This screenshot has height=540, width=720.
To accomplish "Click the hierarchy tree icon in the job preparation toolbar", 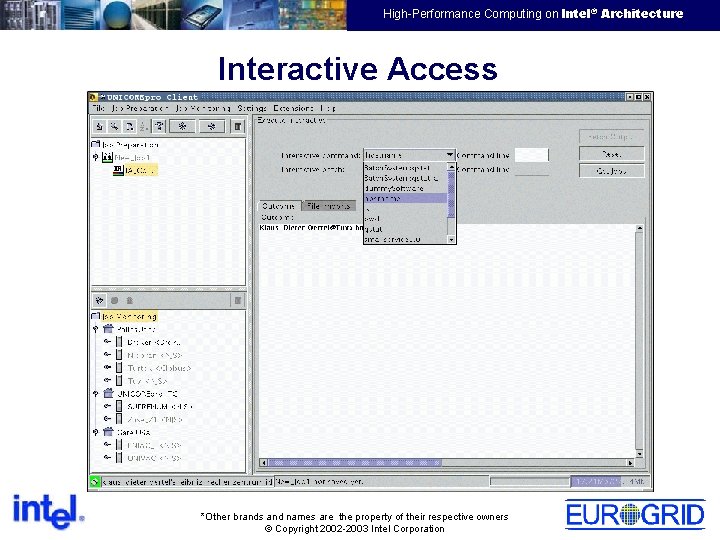I will (159, 126).
